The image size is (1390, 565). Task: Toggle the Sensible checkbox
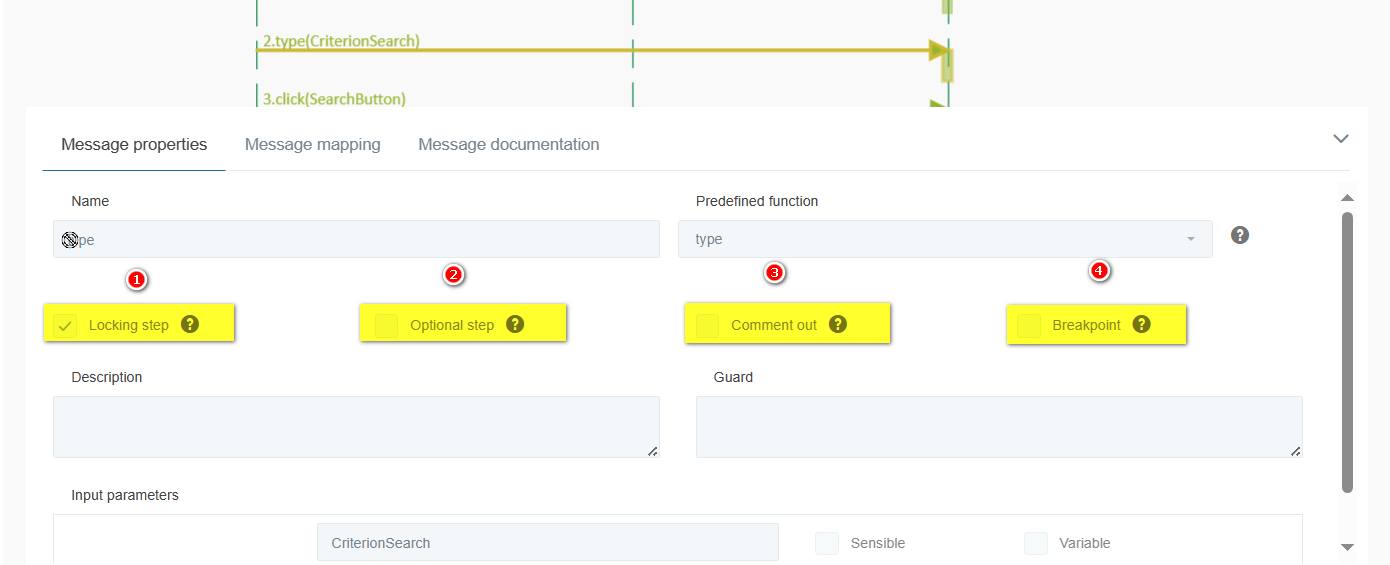coord(826,543)
